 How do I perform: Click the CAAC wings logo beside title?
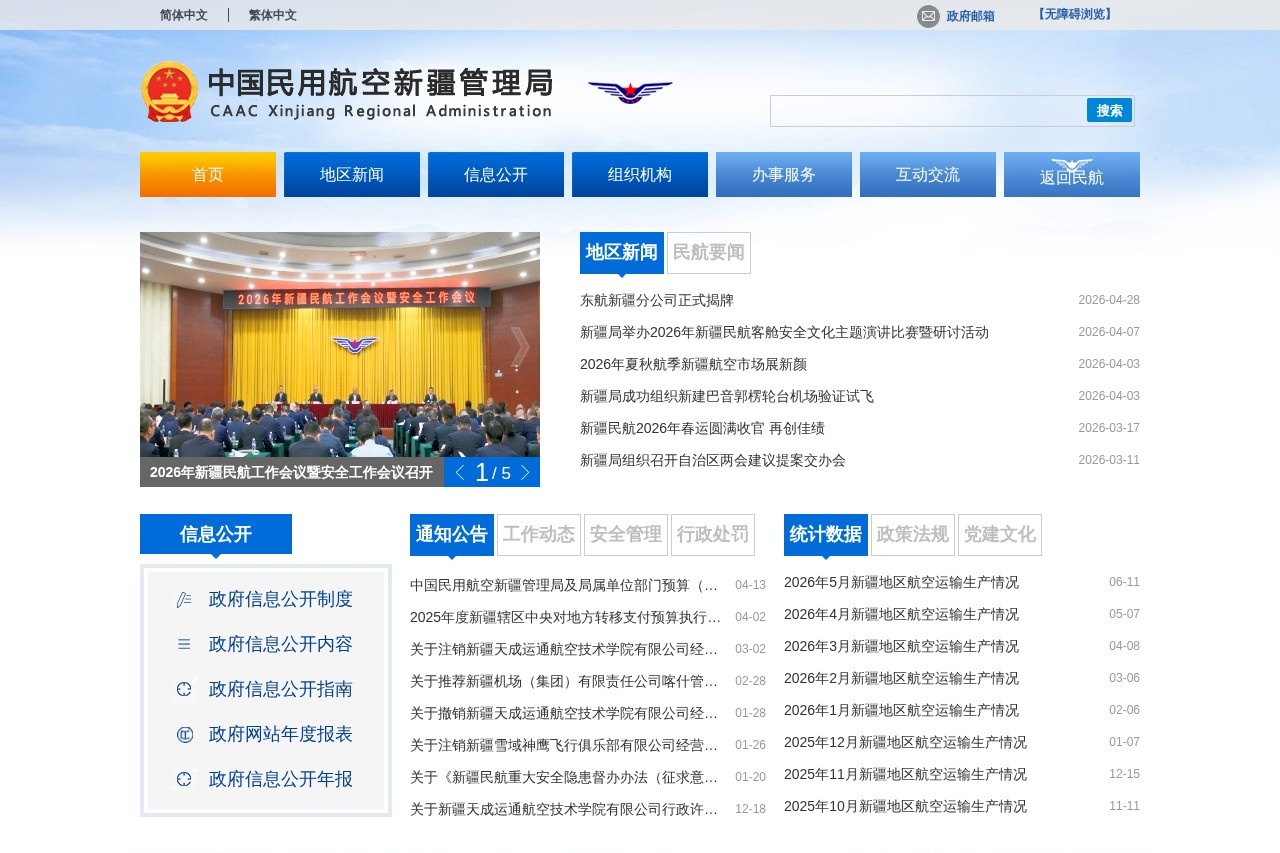(630, 92)
